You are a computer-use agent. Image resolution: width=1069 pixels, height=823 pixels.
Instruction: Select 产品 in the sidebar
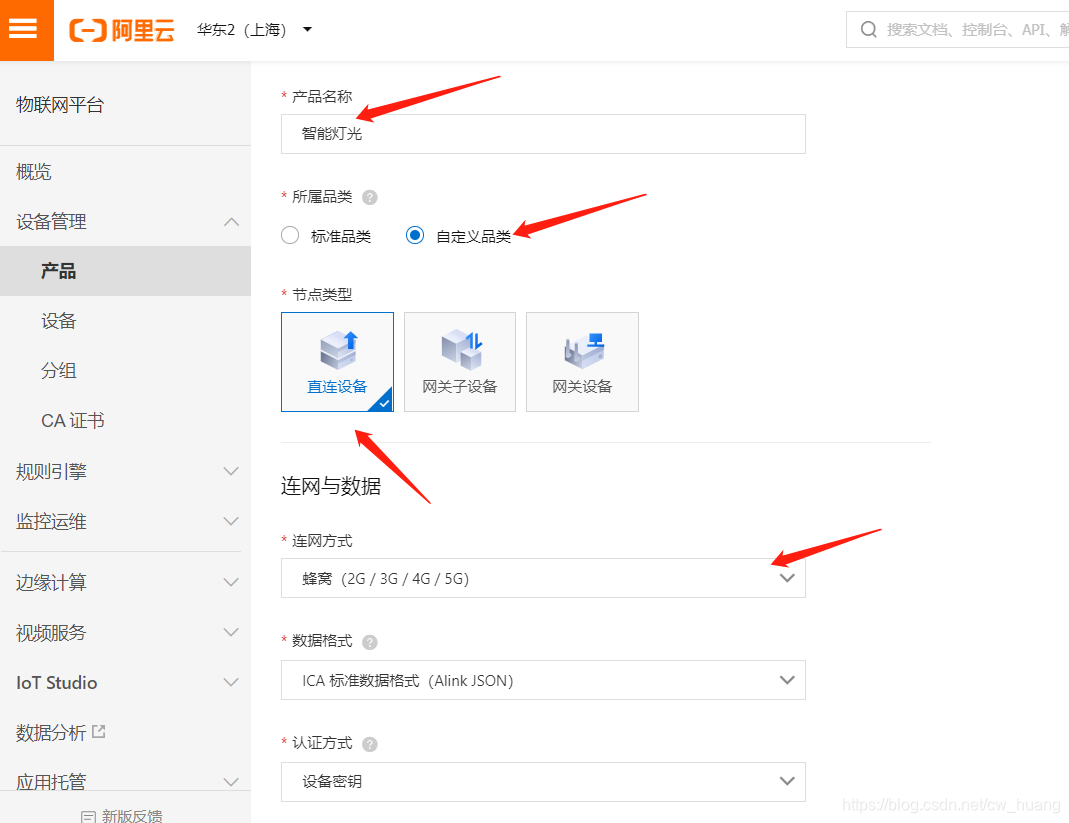tap(125, 271)
